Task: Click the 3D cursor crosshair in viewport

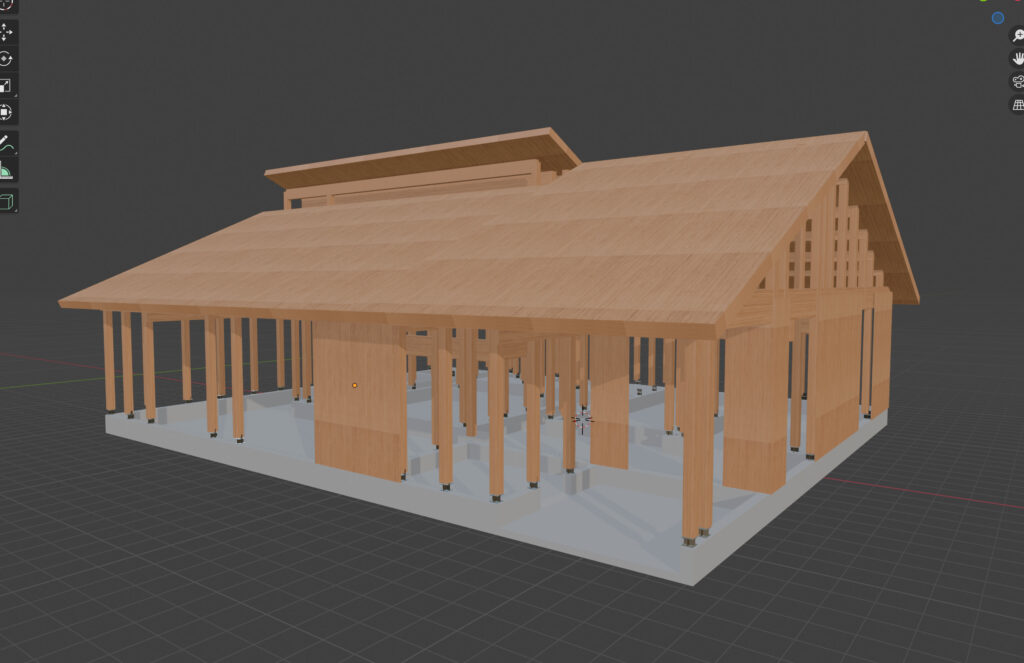Action: pos(583,420)
